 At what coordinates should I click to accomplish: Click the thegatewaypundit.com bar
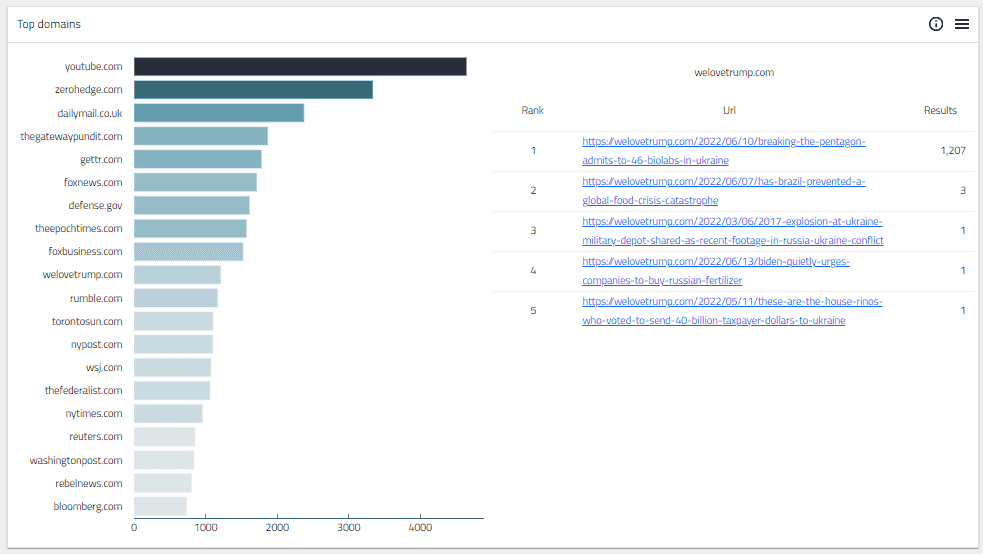[201, 136]
